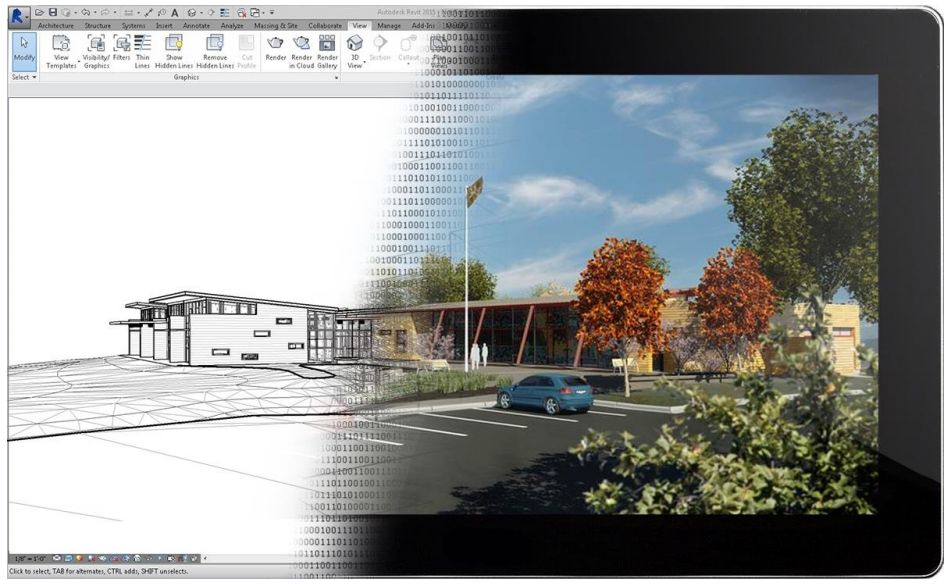Toggle Shadows on view control bar
The image size is (949, 584).
click(91, 559)
